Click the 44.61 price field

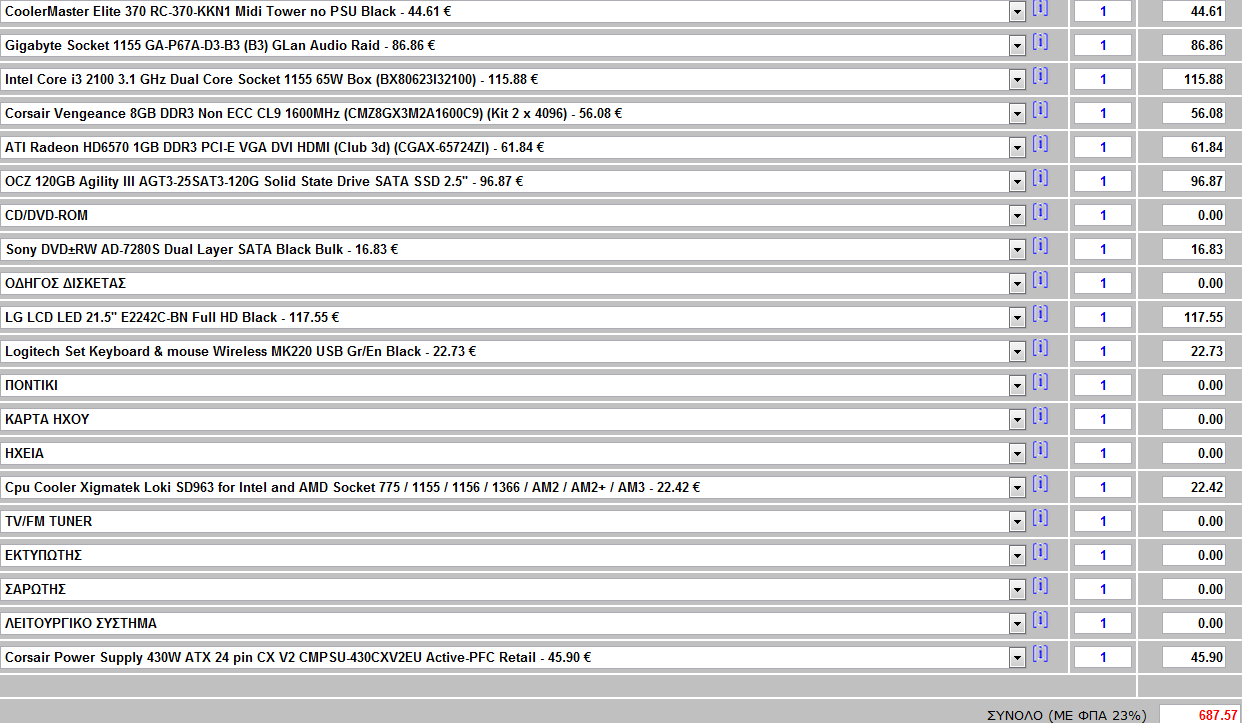pos(1194,12)
